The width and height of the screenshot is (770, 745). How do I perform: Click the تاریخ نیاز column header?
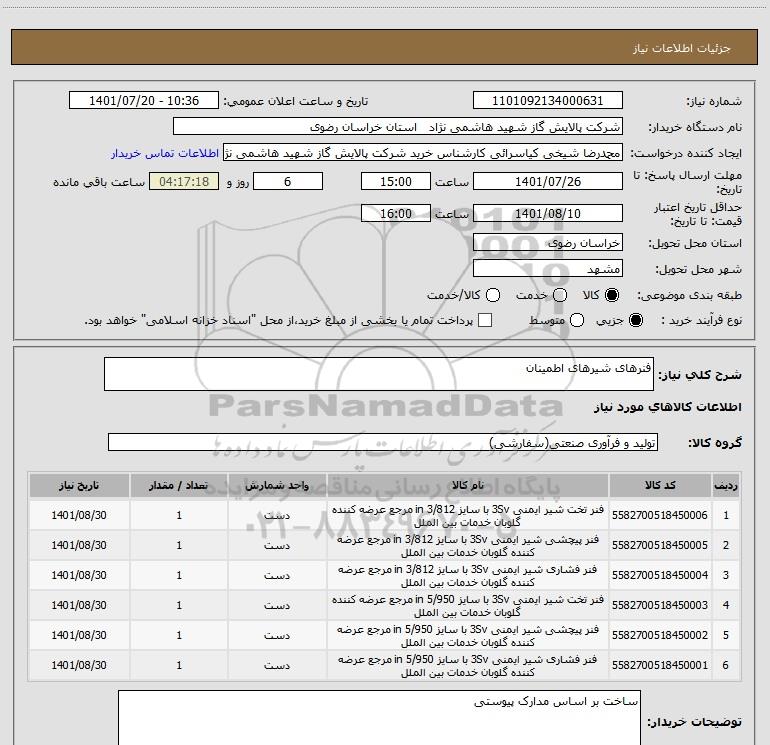(79, 486)
